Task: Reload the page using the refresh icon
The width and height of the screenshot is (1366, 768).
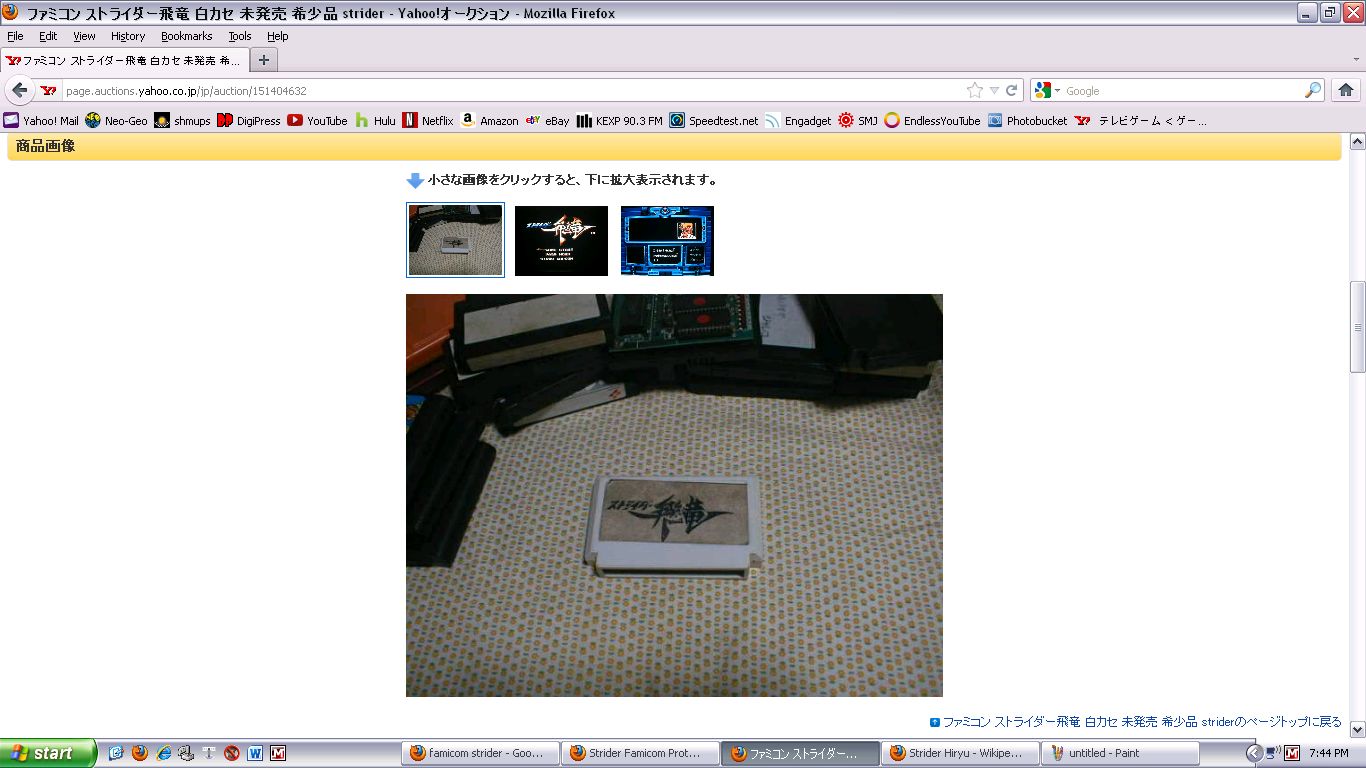Action: pyautogui.click(x=1012, y=91)
